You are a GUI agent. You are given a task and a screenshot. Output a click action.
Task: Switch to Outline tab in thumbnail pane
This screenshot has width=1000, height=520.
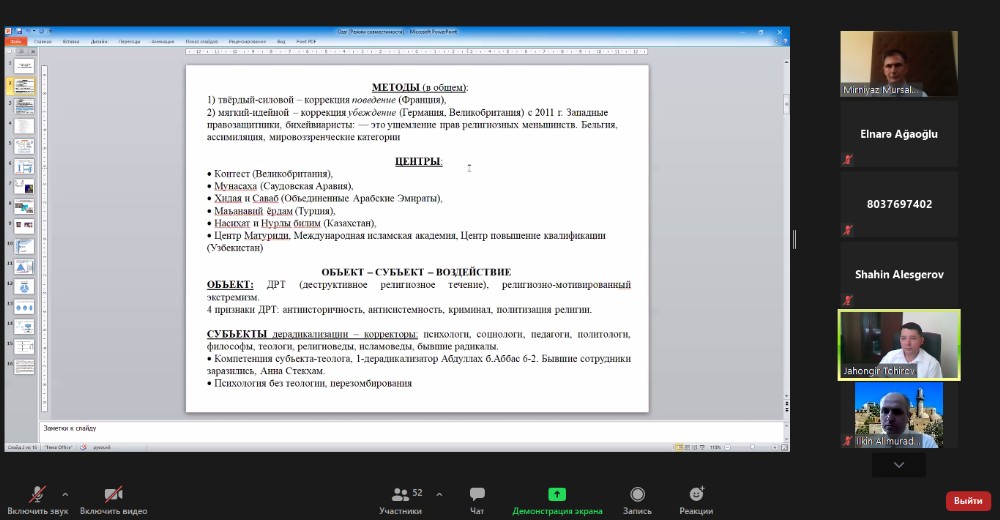(x=21, y=52)
